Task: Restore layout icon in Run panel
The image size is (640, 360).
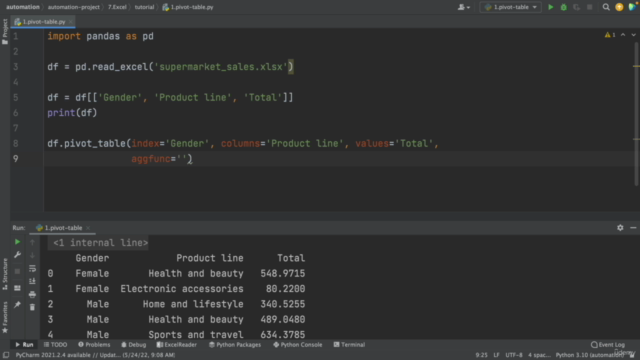Action: [x=17, y=288]
